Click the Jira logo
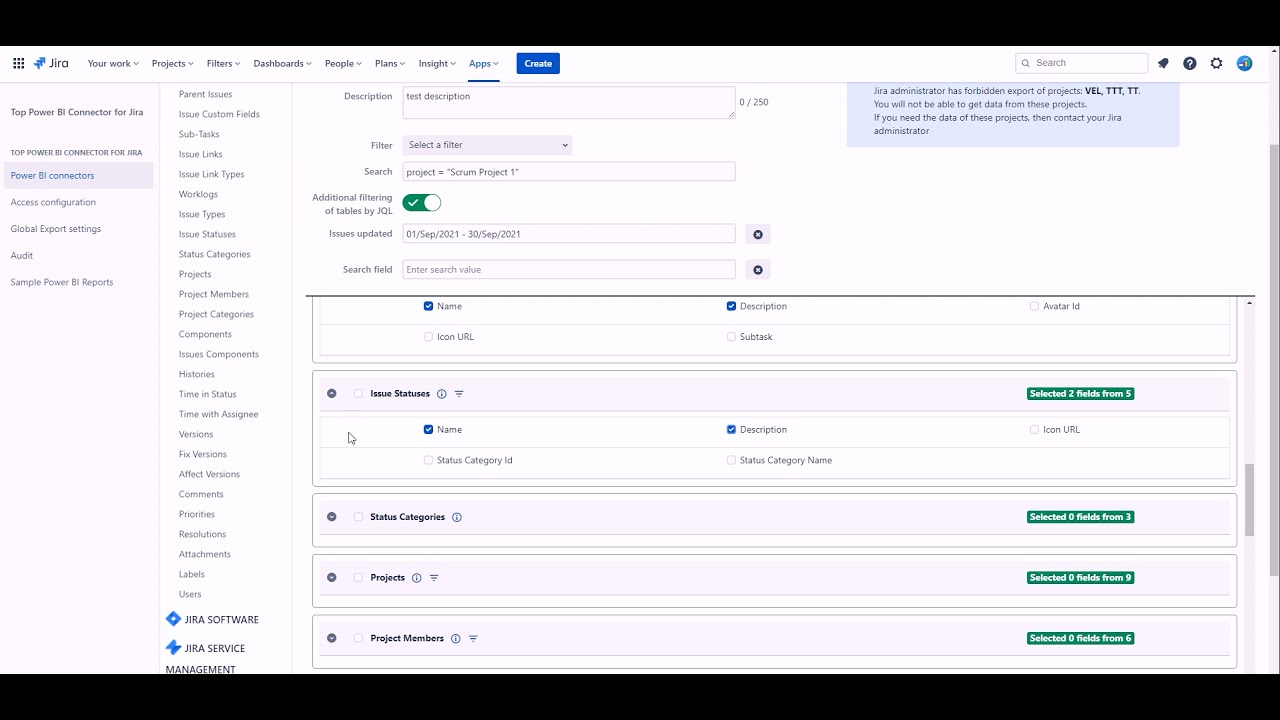 [51, 63]
